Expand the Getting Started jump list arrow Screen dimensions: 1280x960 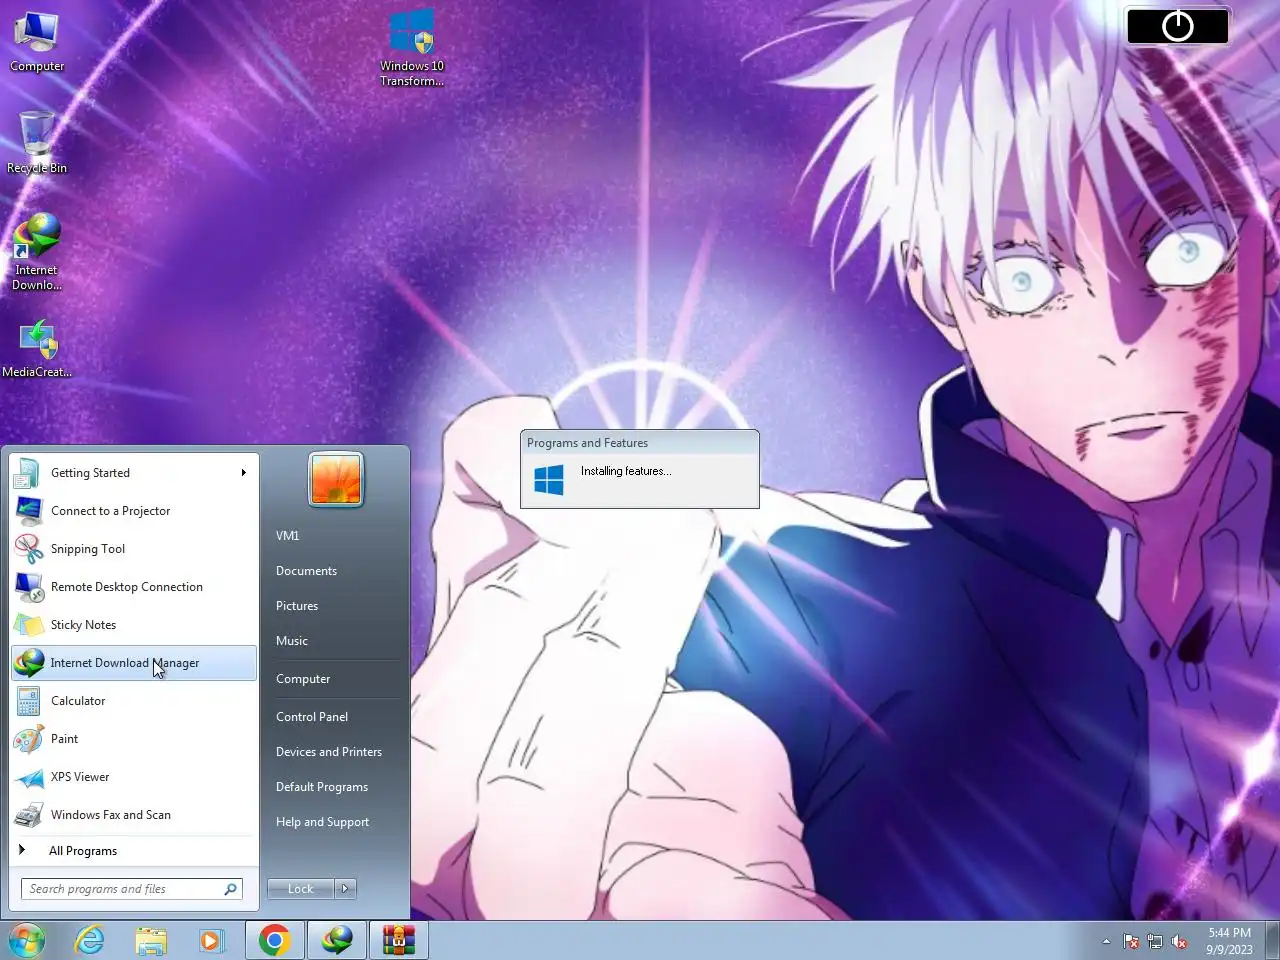pyautogui.click(x=243, y=473)
